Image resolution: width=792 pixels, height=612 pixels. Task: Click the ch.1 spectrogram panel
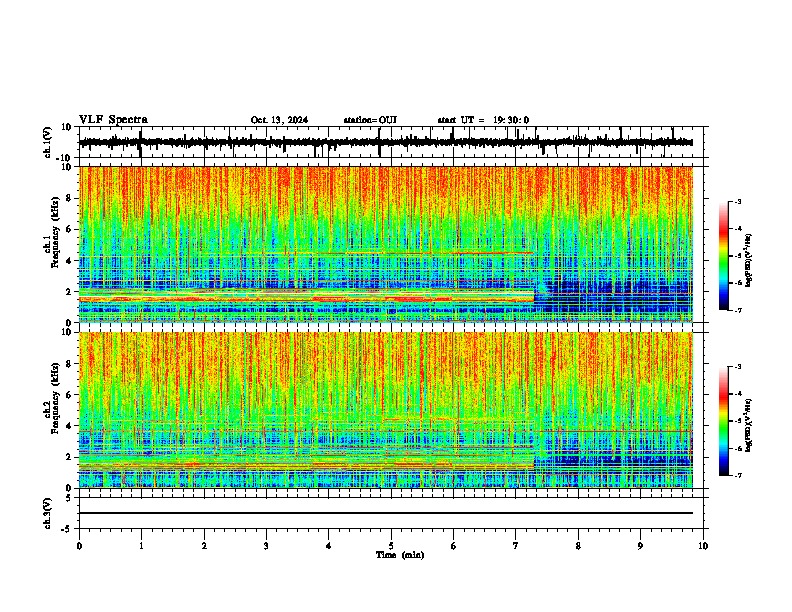tap(386, 244)
